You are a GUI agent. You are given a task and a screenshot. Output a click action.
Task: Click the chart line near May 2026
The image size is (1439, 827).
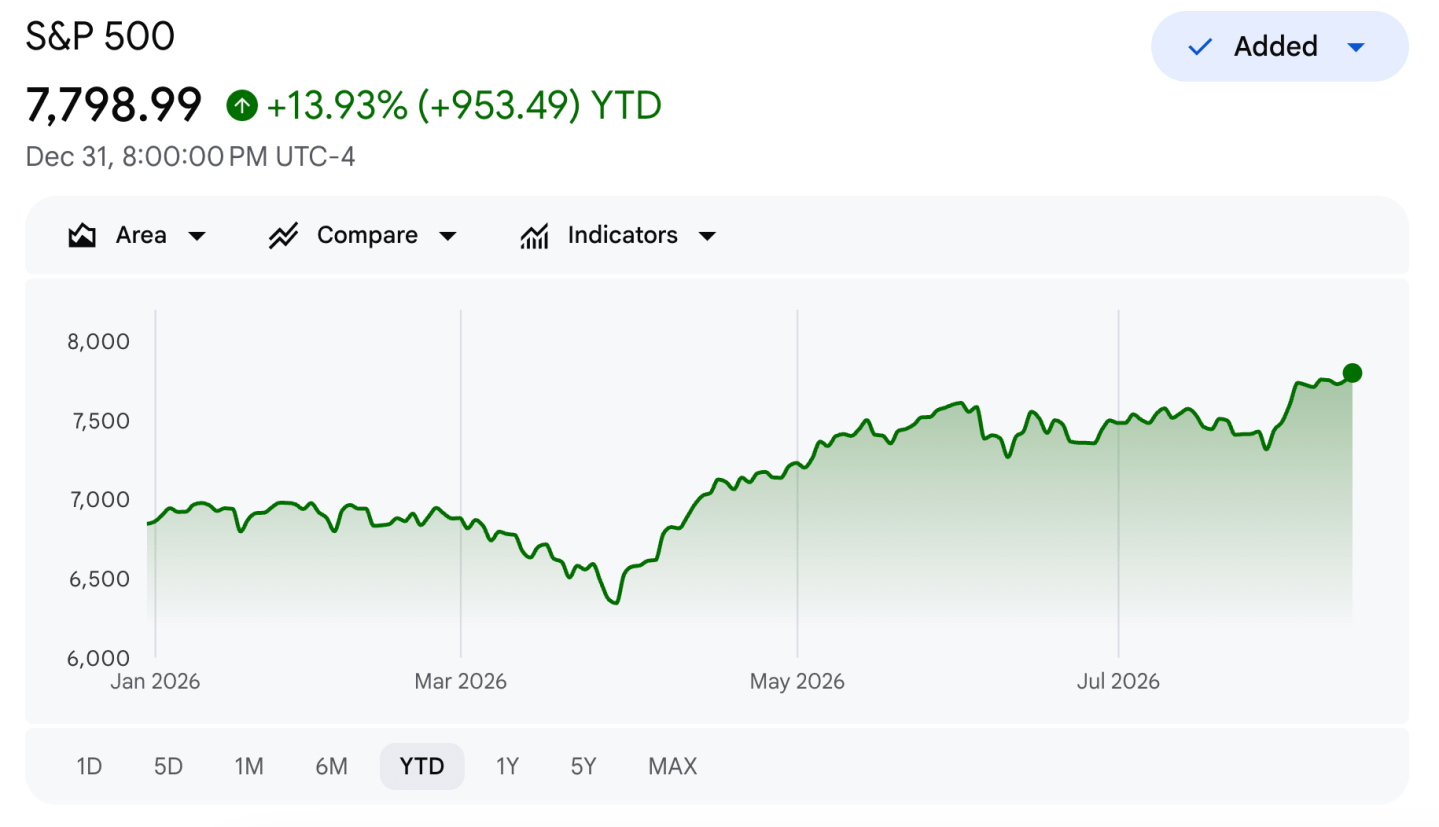click(797, 465)
